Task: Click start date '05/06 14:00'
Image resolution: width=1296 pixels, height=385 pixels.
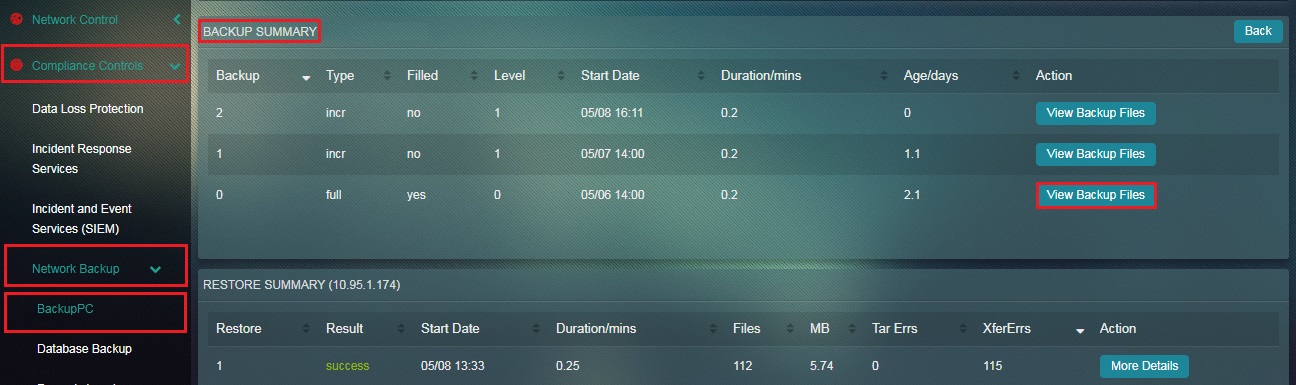Action: 612,195
